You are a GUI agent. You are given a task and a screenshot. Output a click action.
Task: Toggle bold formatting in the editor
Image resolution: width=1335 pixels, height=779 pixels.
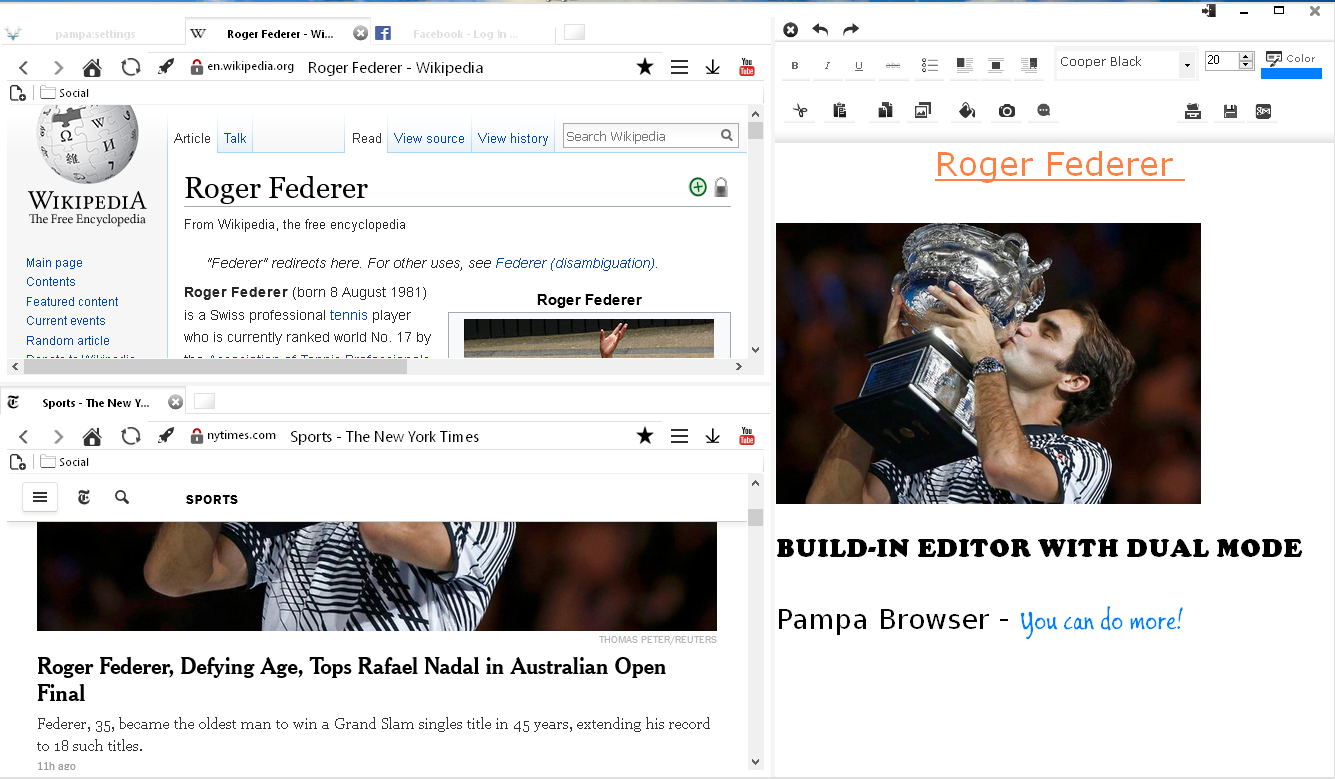tap(795, 66)
